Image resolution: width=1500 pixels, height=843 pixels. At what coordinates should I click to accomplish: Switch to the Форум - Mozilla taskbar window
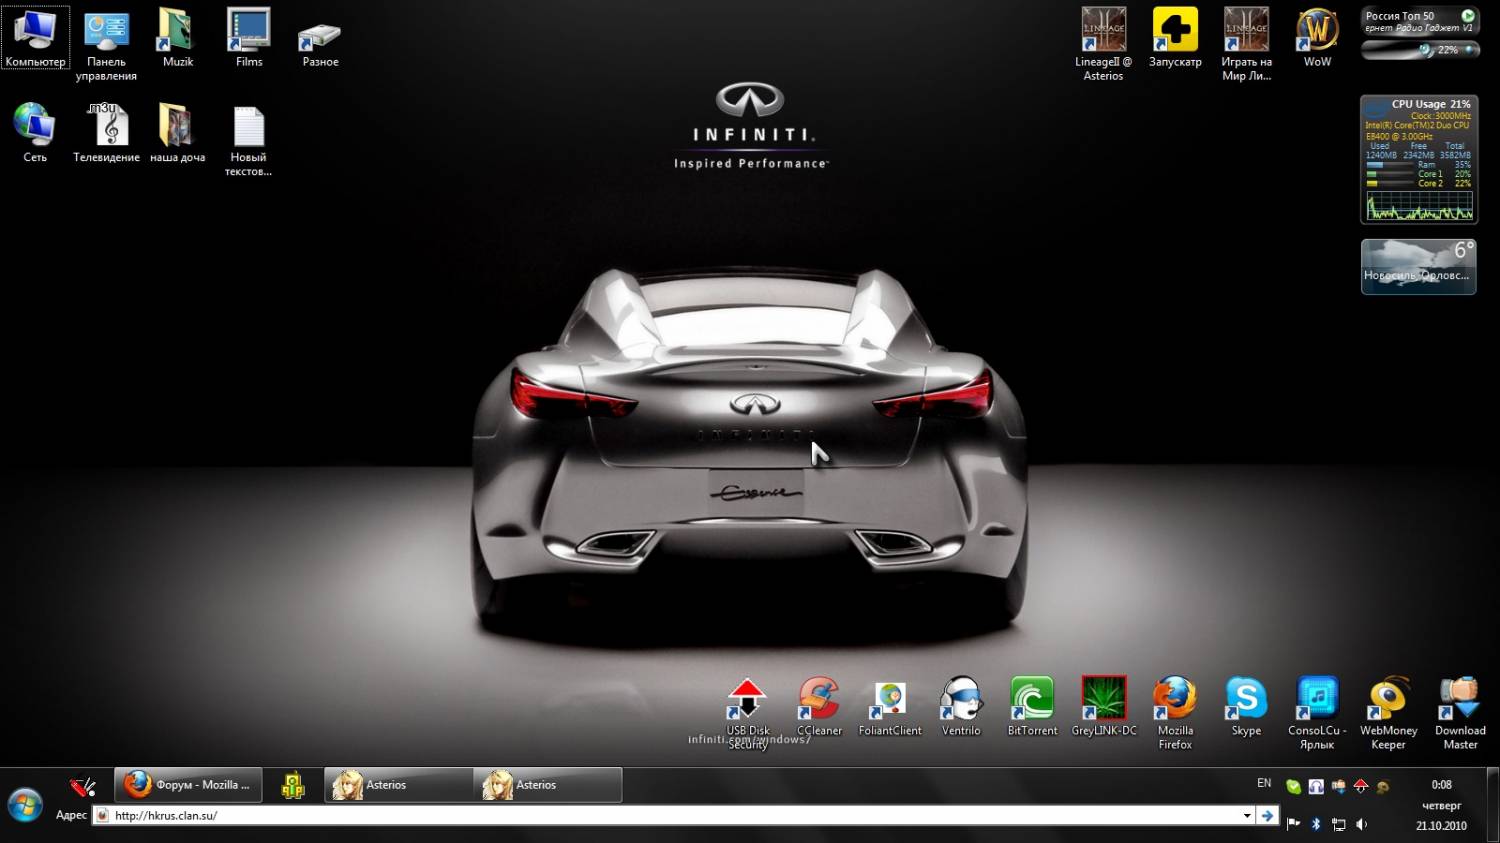(188, 785)
